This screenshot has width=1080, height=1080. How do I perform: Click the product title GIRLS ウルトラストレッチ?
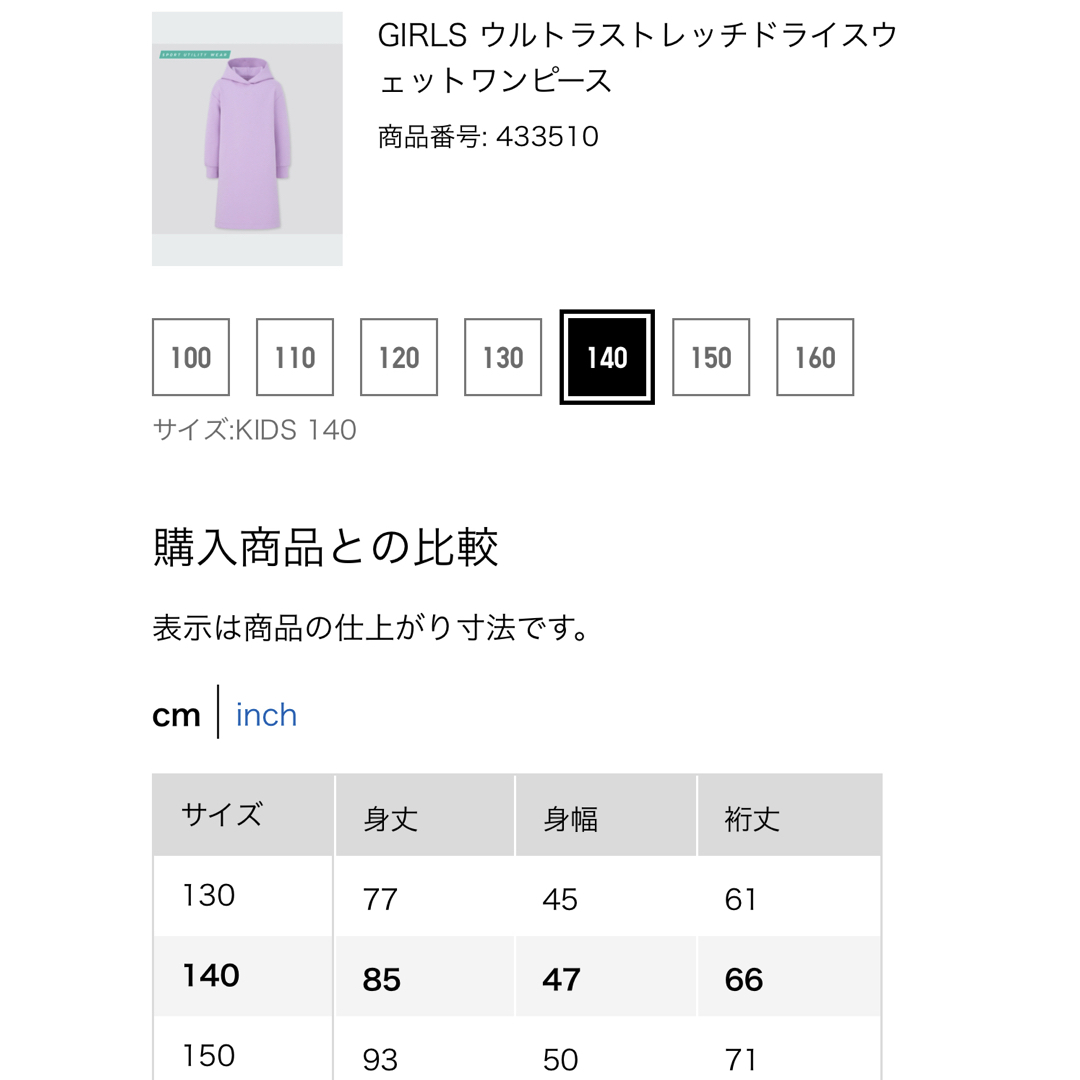coord(637,57)
